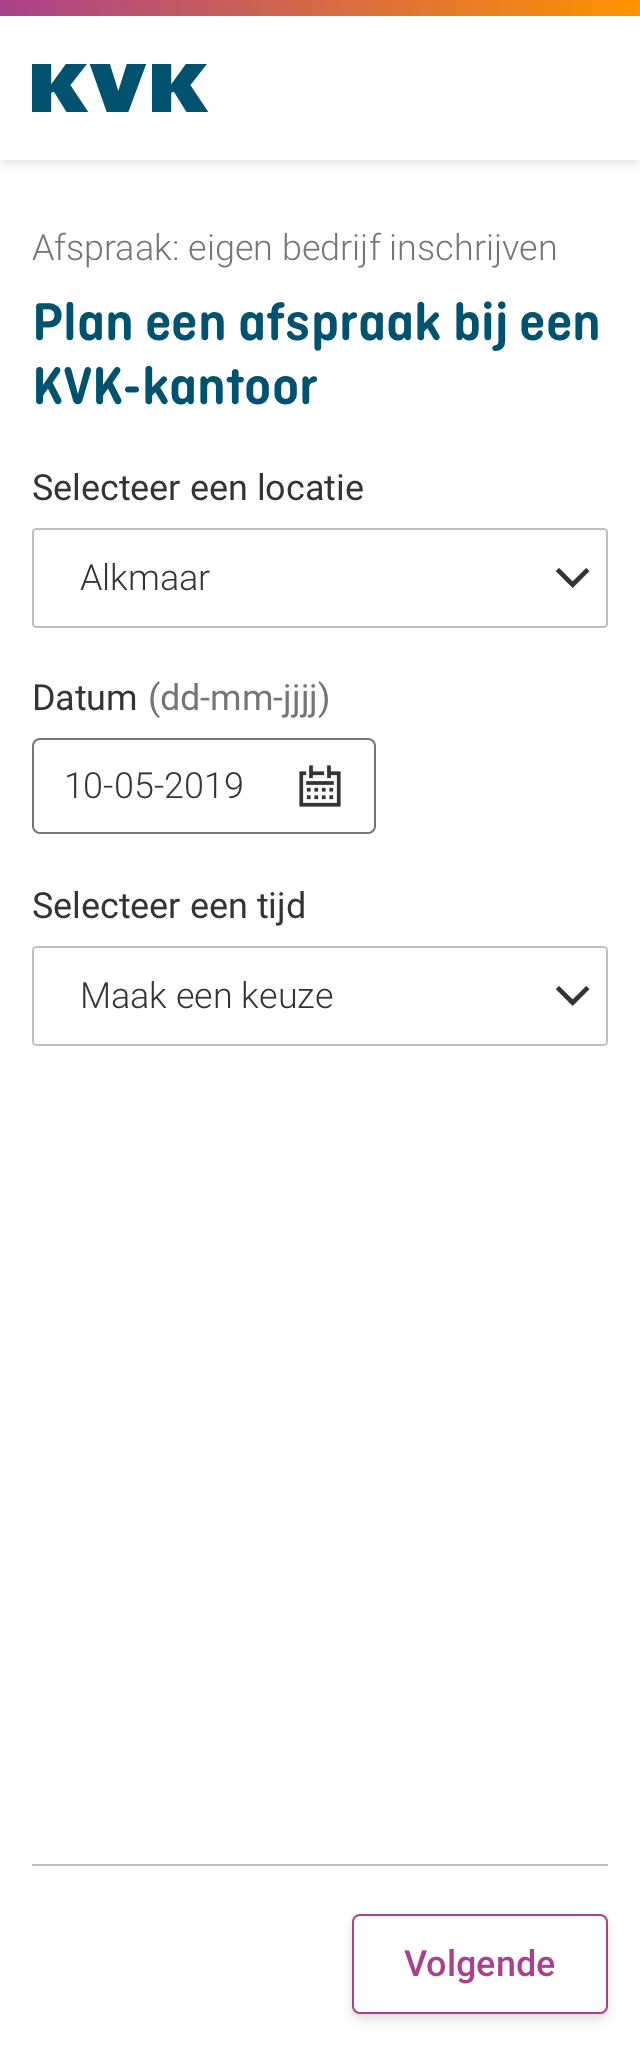The image size is (640, 2062).
Task: Focus the date field showing 10-05-2019
Action: point(155,786)
